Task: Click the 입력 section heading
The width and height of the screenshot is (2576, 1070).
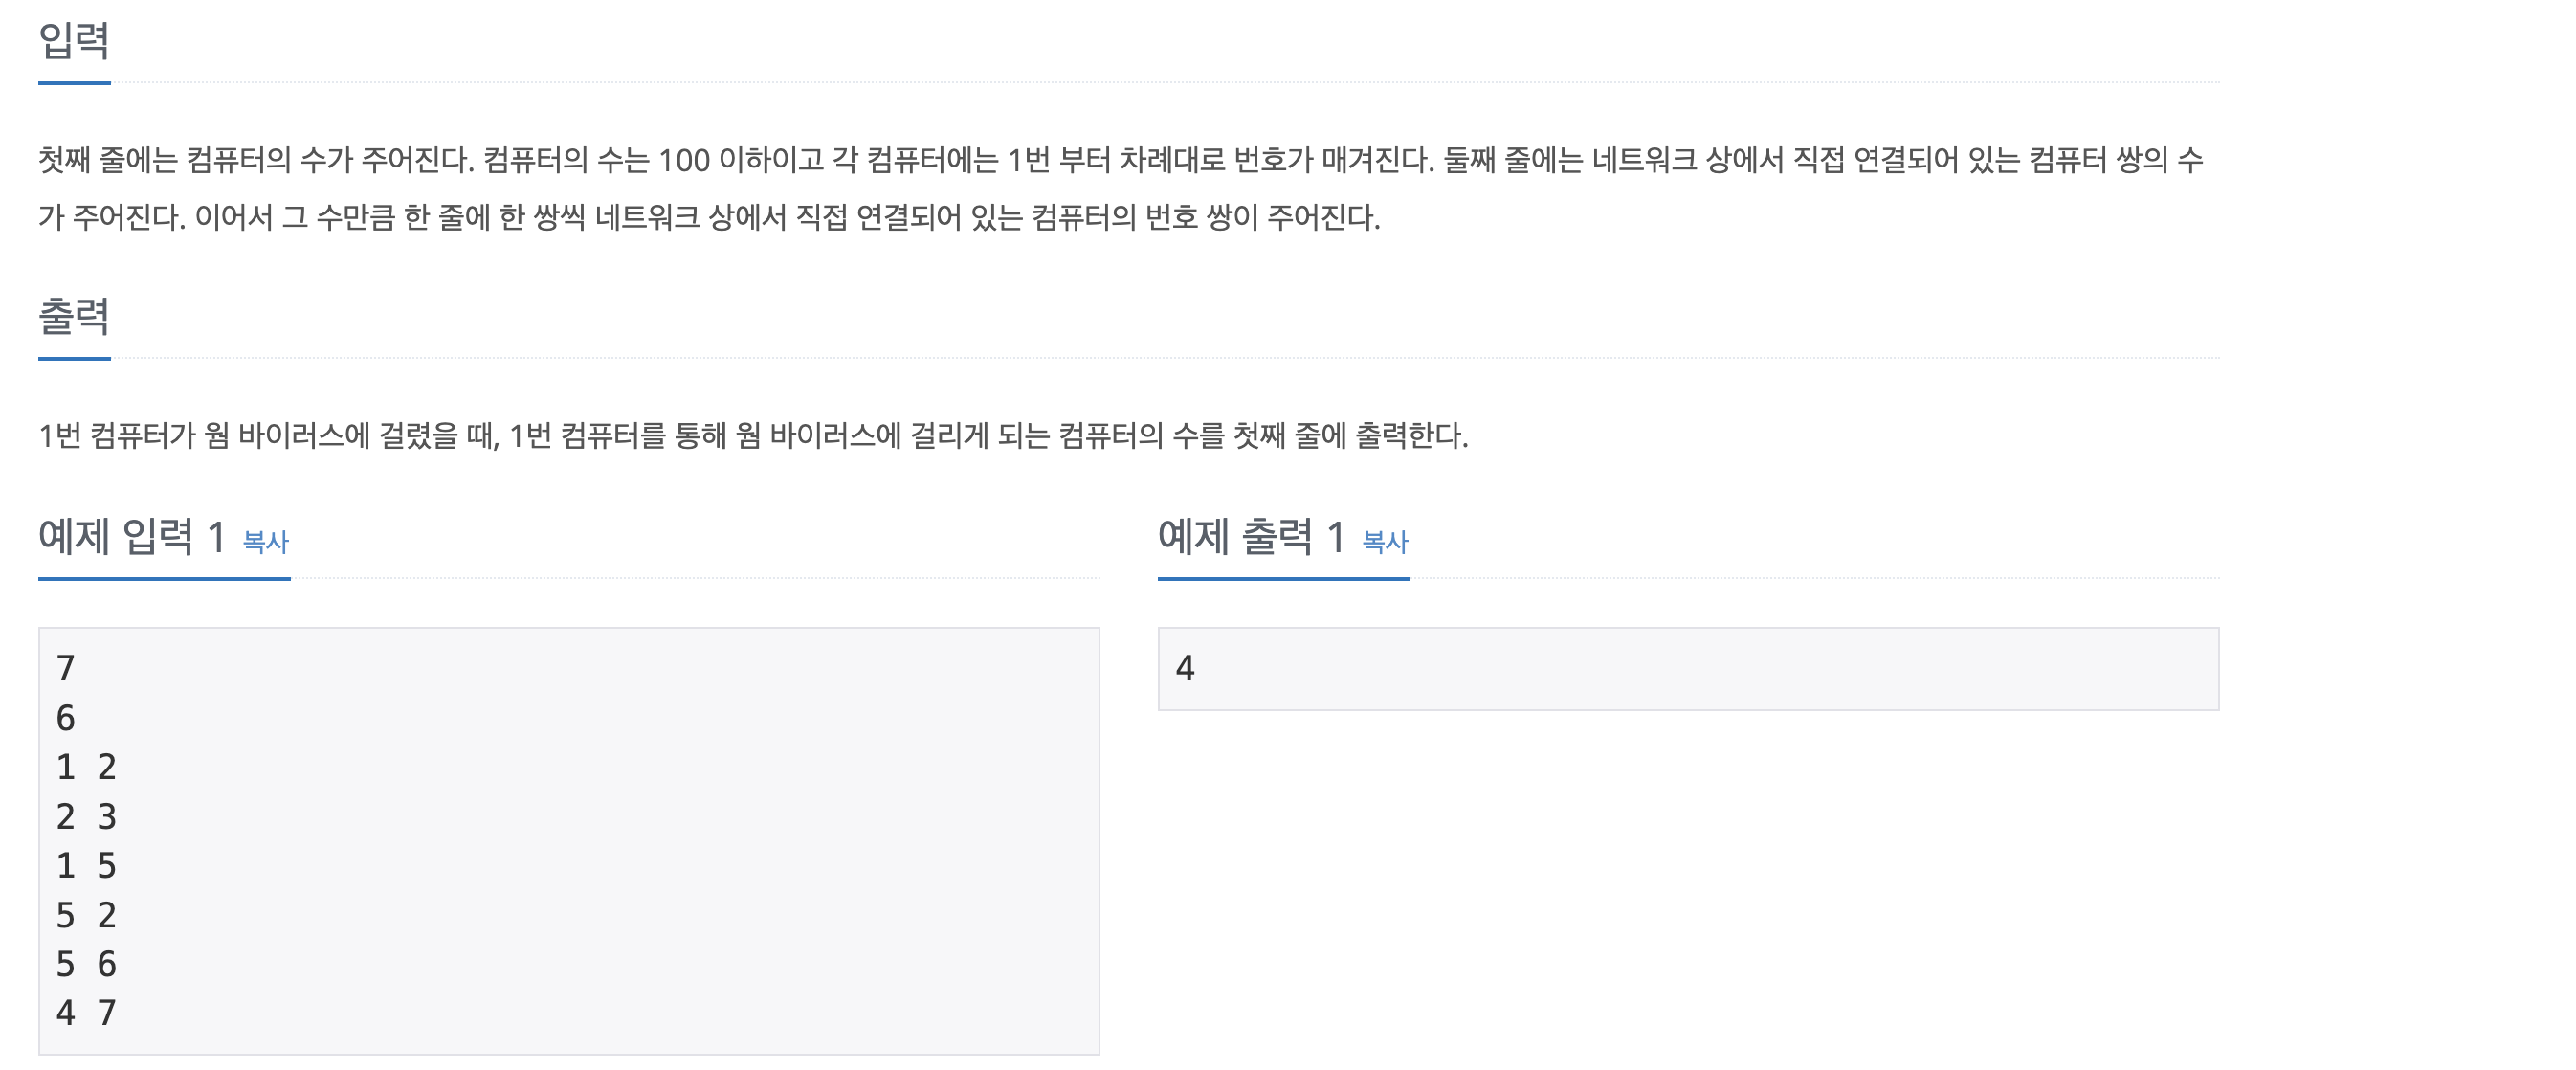Action: pos(74,41)
